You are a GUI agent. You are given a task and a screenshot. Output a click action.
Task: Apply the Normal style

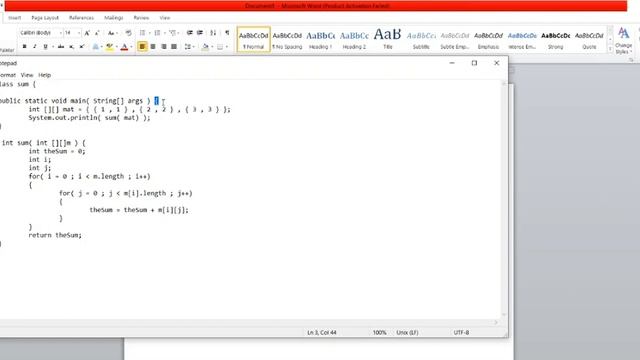click(253, 40)
